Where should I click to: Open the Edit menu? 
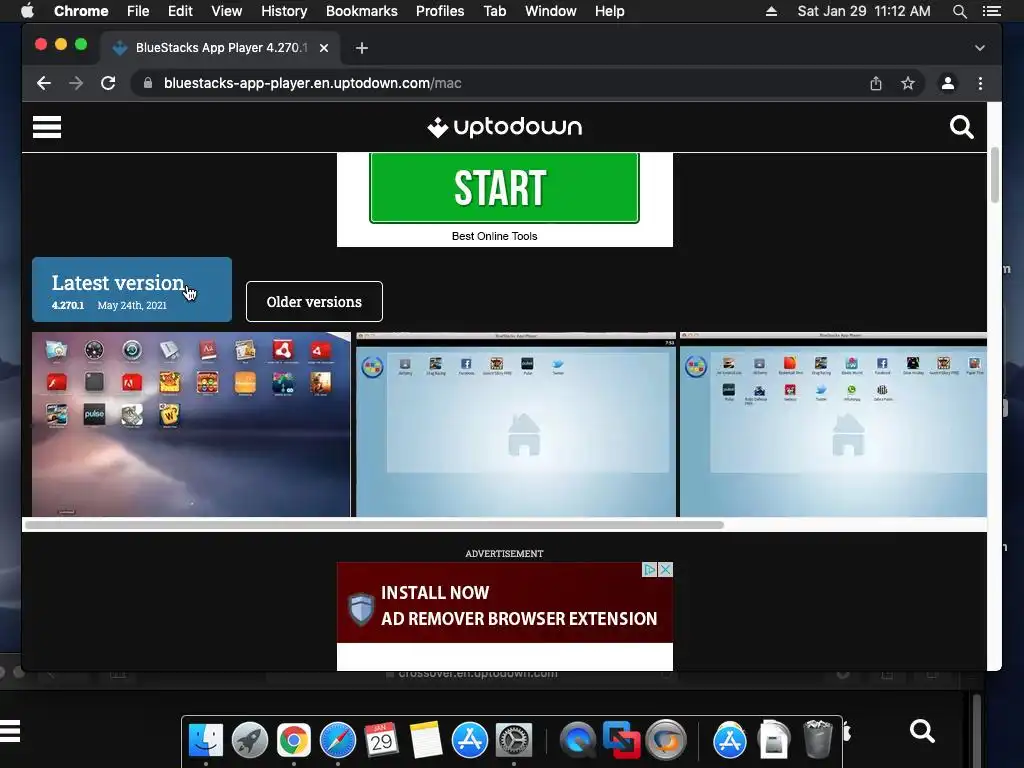(180, 11)
